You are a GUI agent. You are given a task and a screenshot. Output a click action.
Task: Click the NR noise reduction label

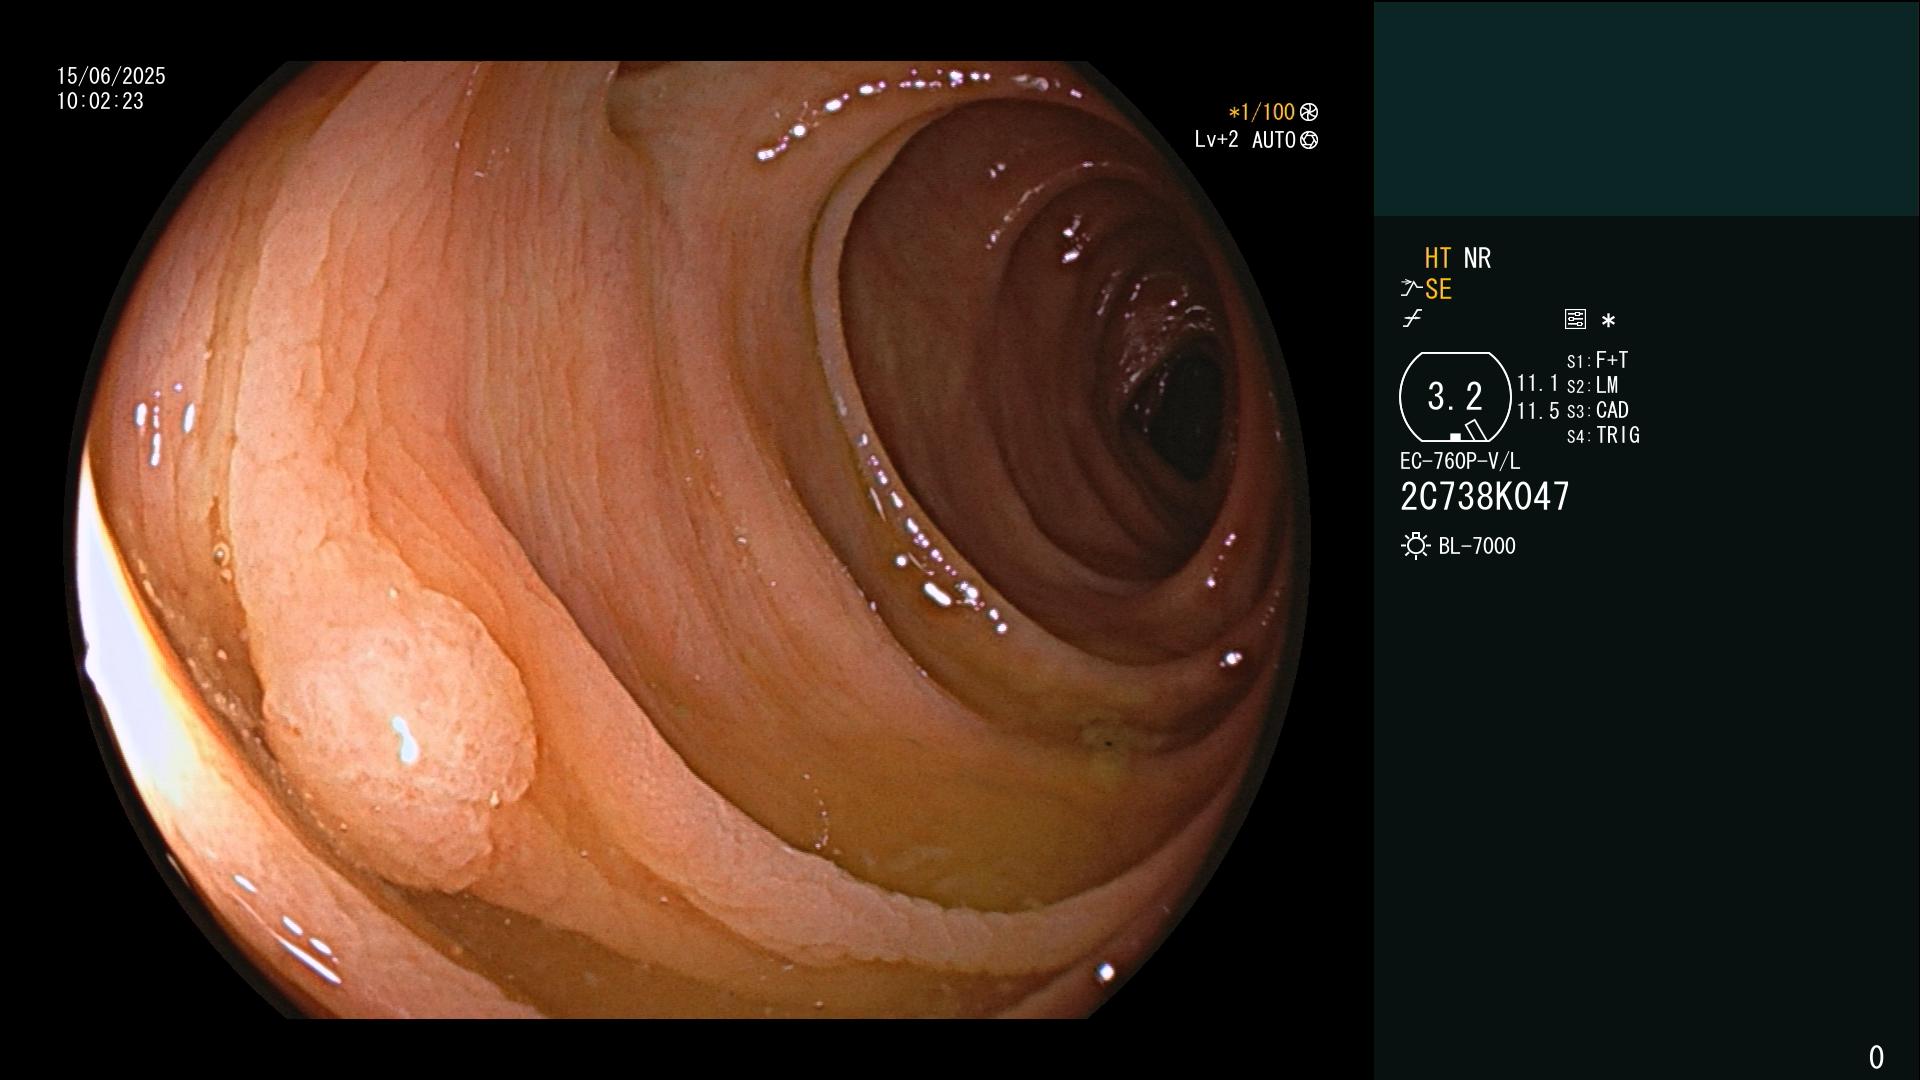click(1477, 258)
